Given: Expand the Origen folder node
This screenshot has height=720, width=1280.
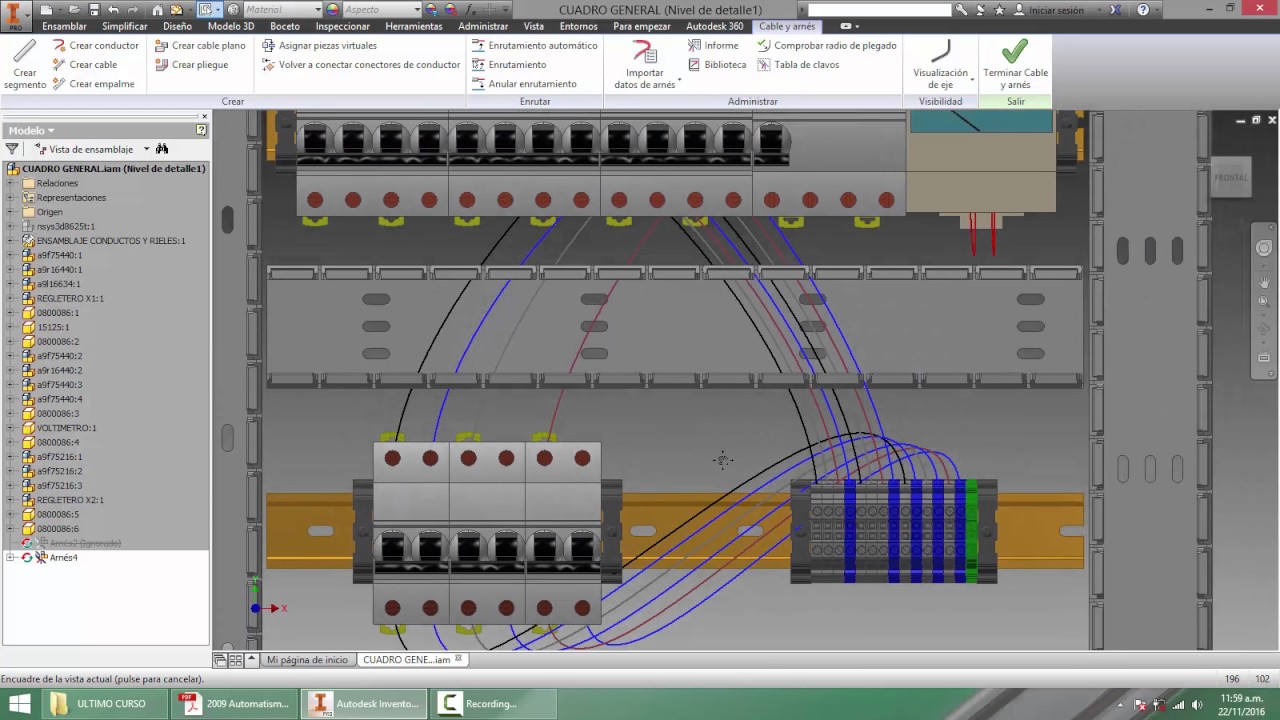Looking at the screenshot, I should pyautogui.click(x=10, y=212).
